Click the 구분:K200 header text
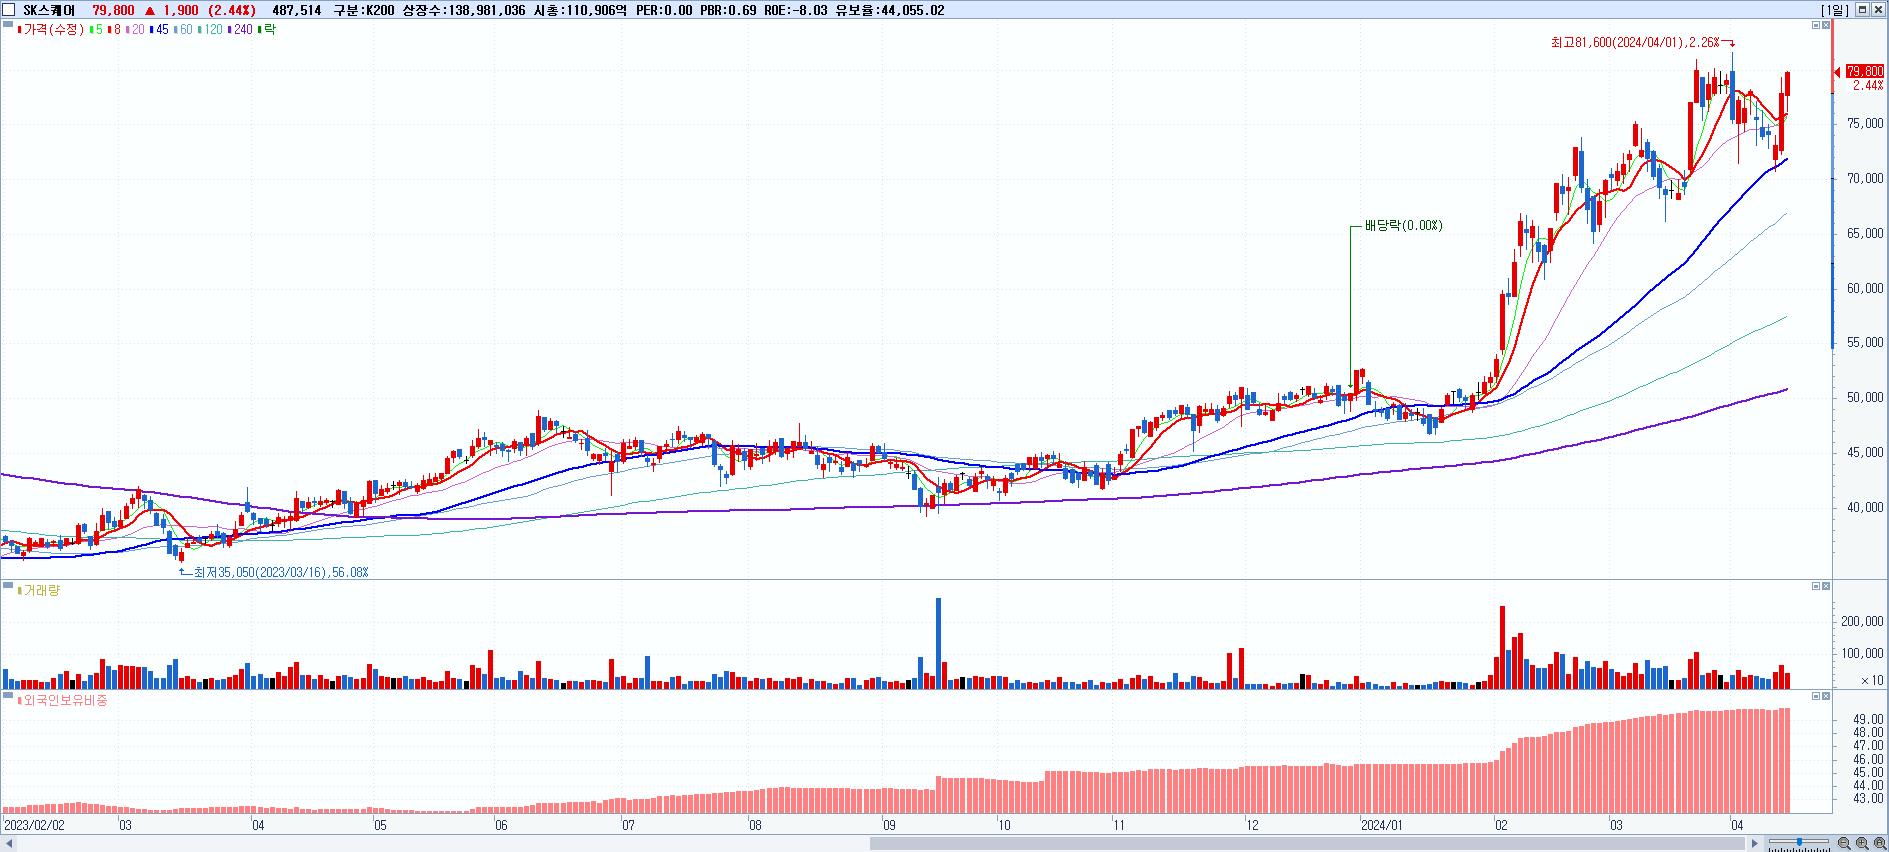 click(363, 10)
